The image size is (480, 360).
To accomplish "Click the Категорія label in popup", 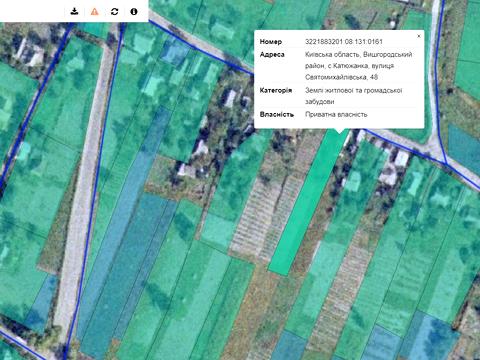I will [276, 90].
